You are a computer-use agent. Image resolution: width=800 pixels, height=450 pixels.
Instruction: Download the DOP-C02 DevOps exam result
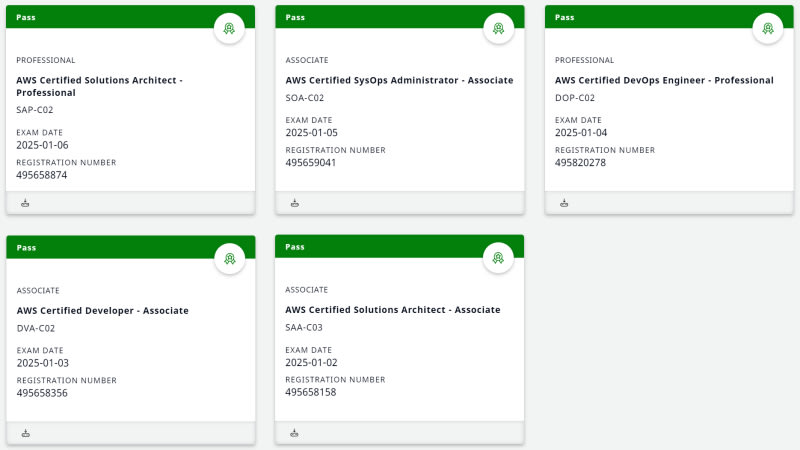[x=564, y=203]
